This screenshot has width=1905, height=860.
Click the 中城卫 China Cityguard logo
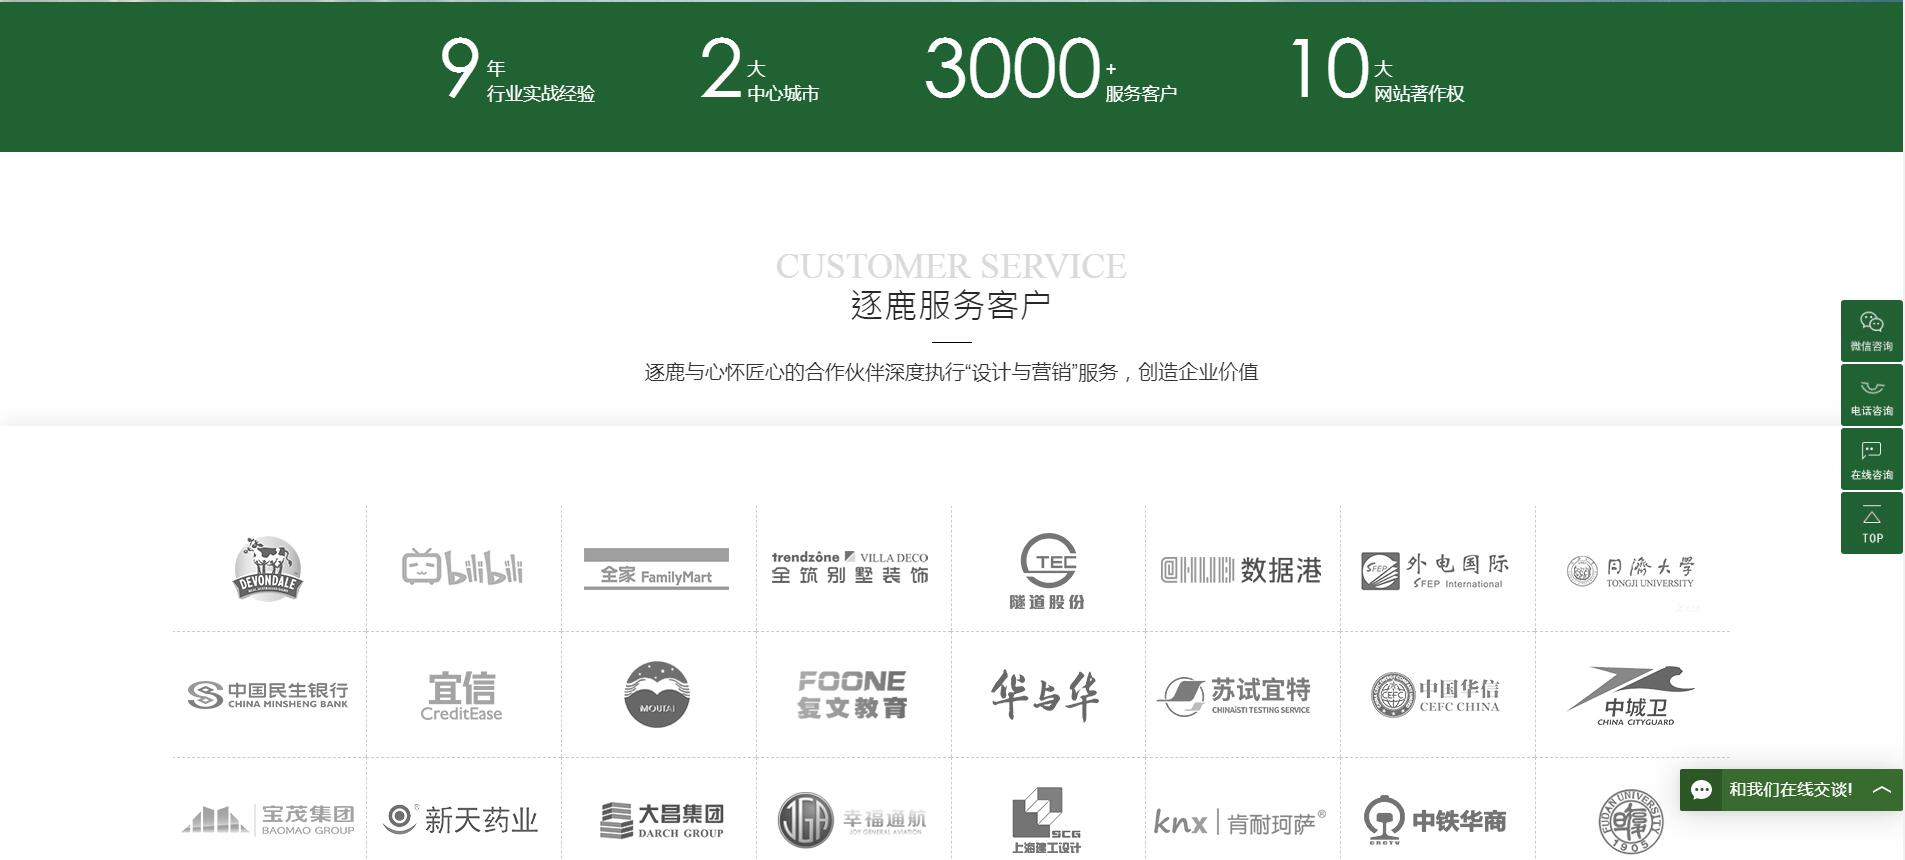pyautogui.click(x=1631, y=695)
